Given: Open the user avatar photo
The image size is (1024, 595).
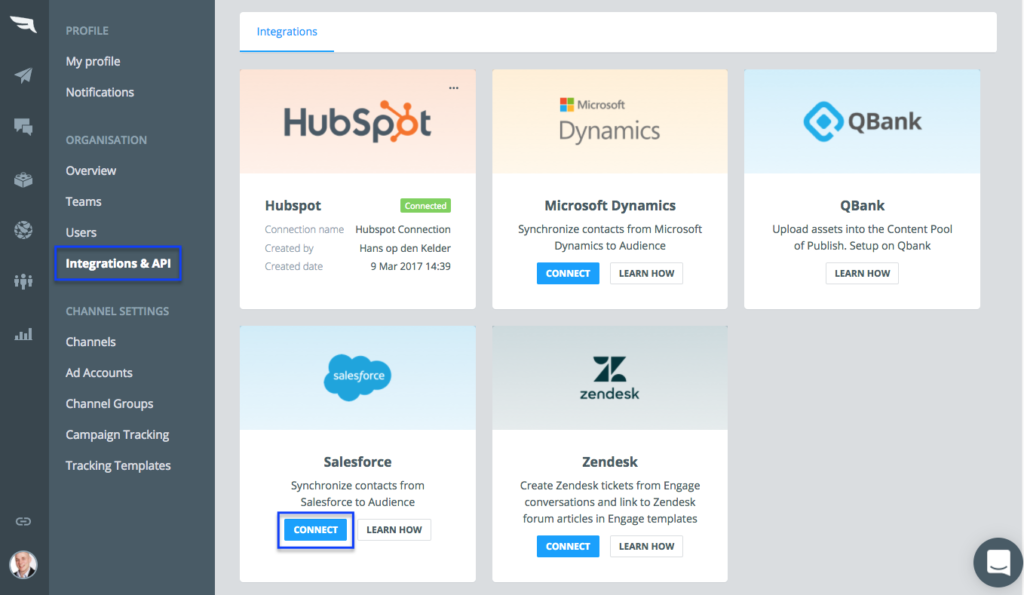Looking at the screenshot, I should (24, 564).
